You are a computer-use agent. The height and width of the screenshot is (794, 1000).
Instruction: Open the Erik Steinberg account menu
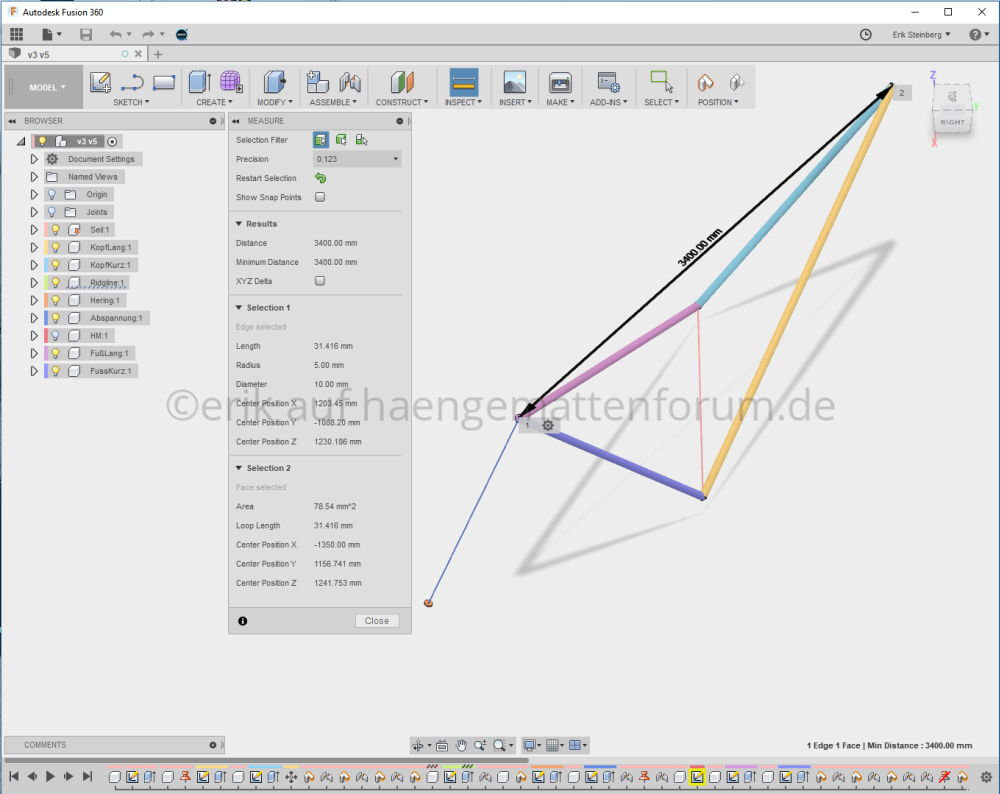pos(921,34)
